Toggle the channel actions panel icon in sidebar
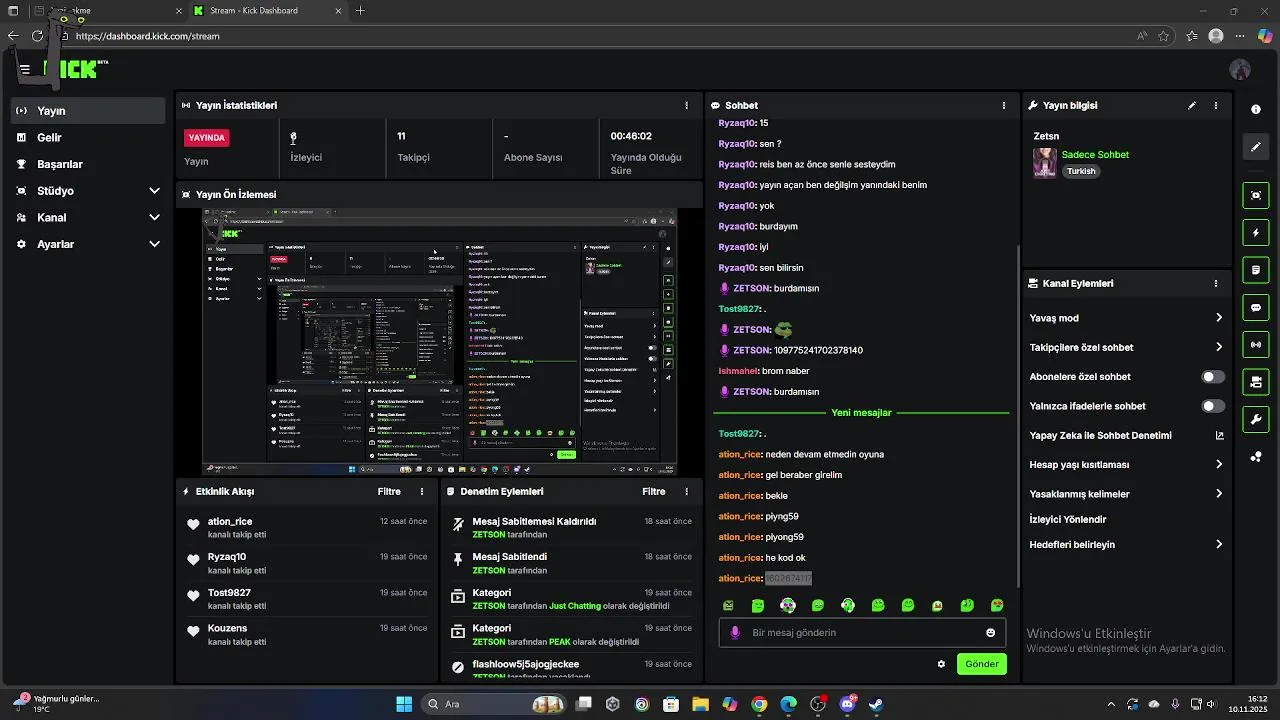 pyautogui.click(x=1256, y=382)
